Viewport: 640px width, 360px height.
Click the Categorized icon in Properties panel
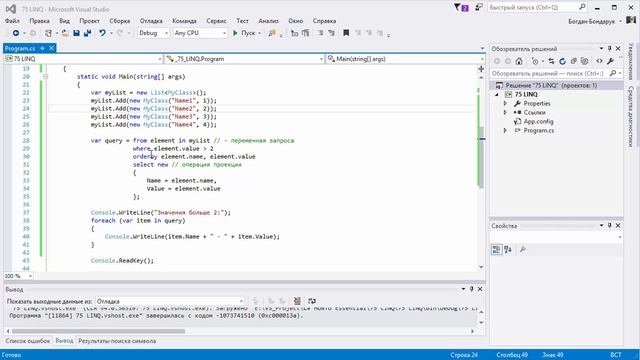pyautogui.click(x=496, y=249)
